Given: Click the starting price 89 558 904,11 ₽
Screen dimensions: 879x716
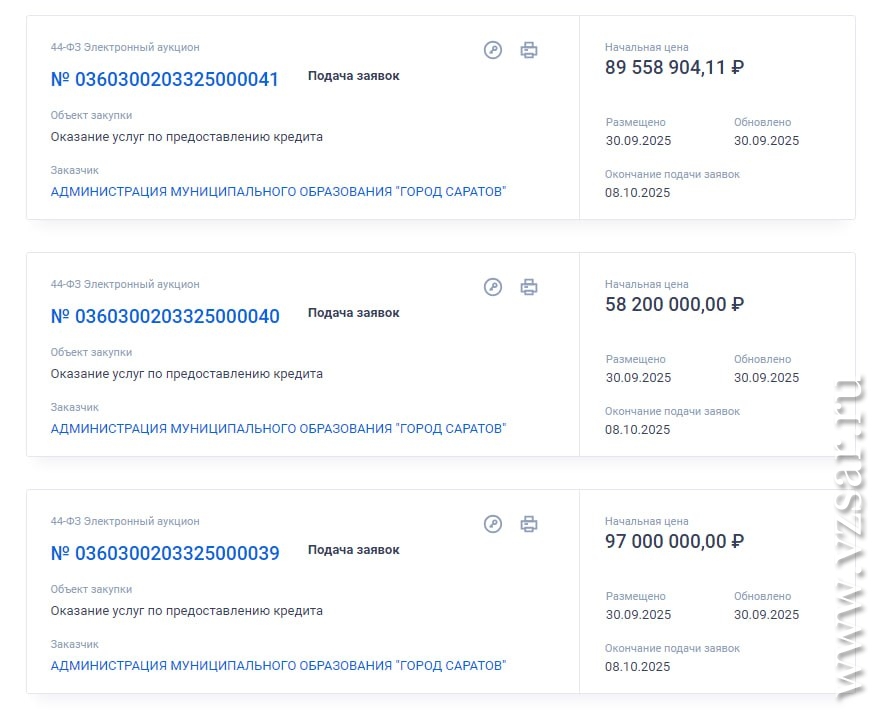Looking at the screenshot, I should point(674,68).
